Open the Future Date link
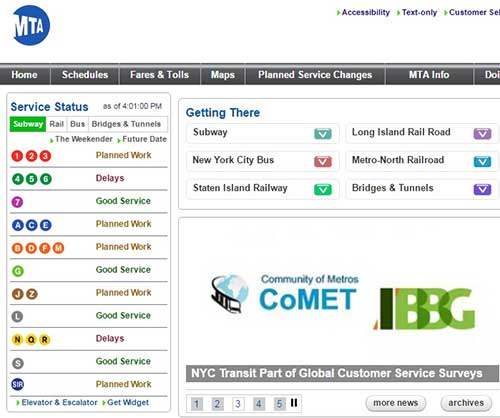The width and height of the screenshot is (500, 418). [144, 139]
